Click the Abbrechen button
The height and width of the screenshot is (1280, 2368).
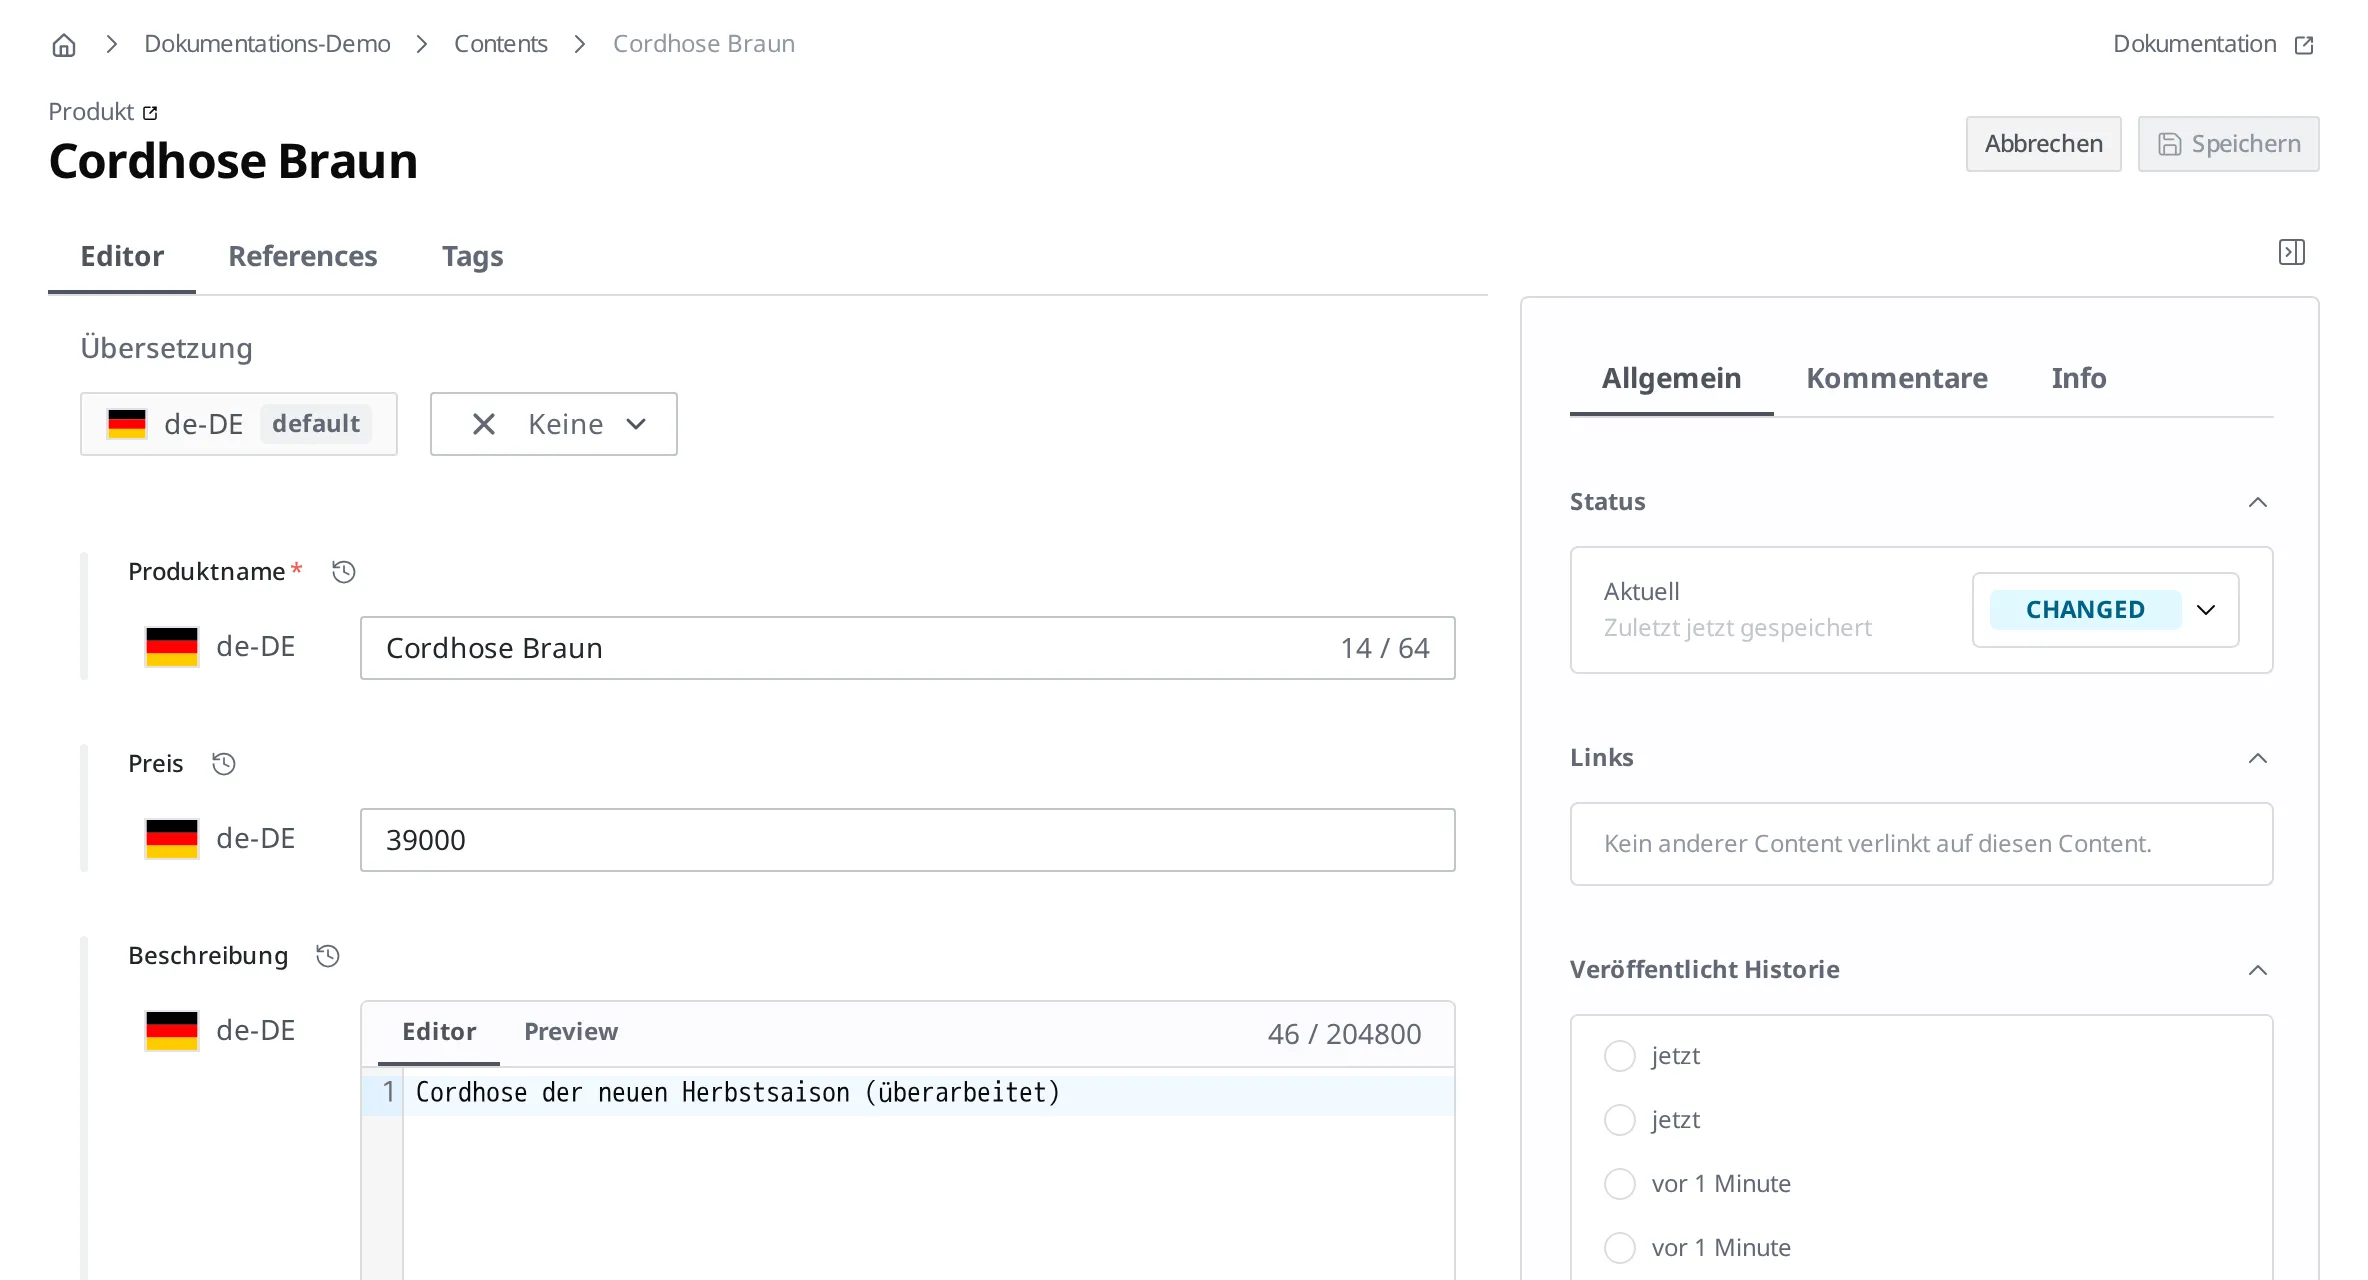[x=2044, y=144]
